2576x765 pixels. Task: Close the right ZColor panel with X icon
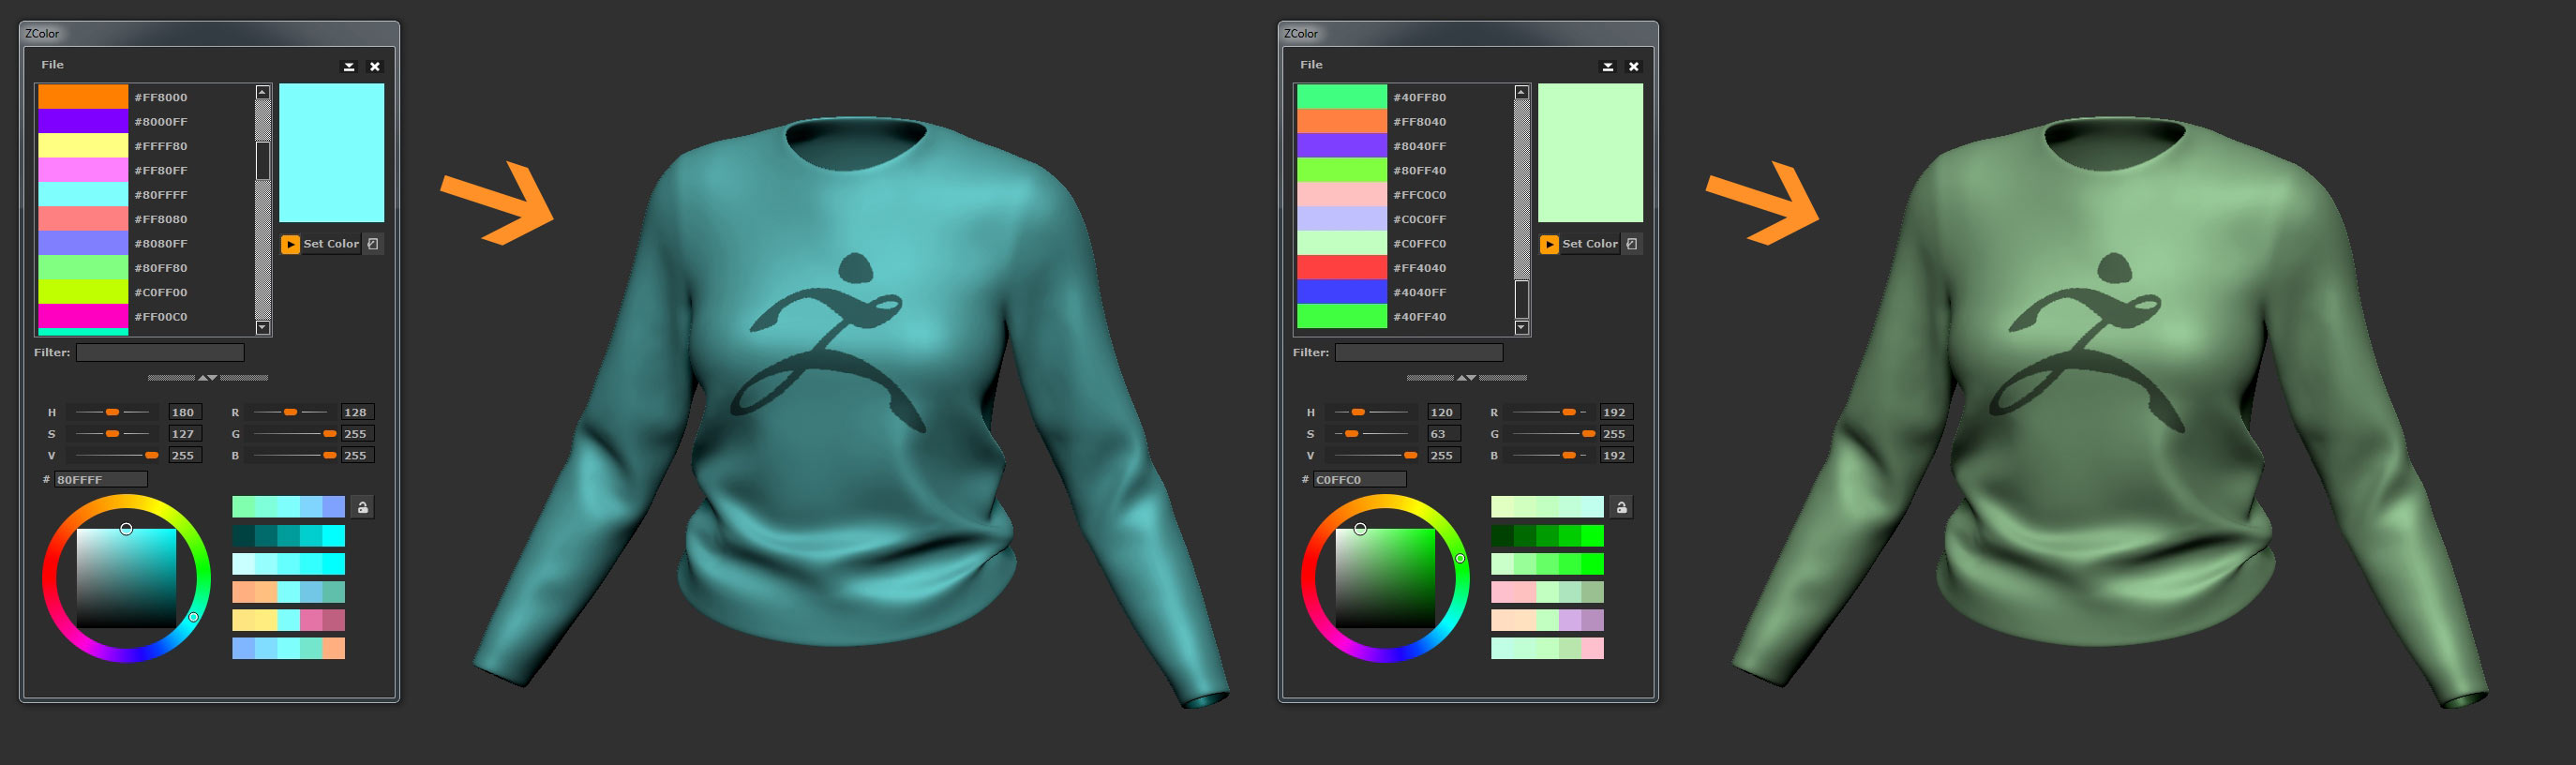click(1634, 67)
